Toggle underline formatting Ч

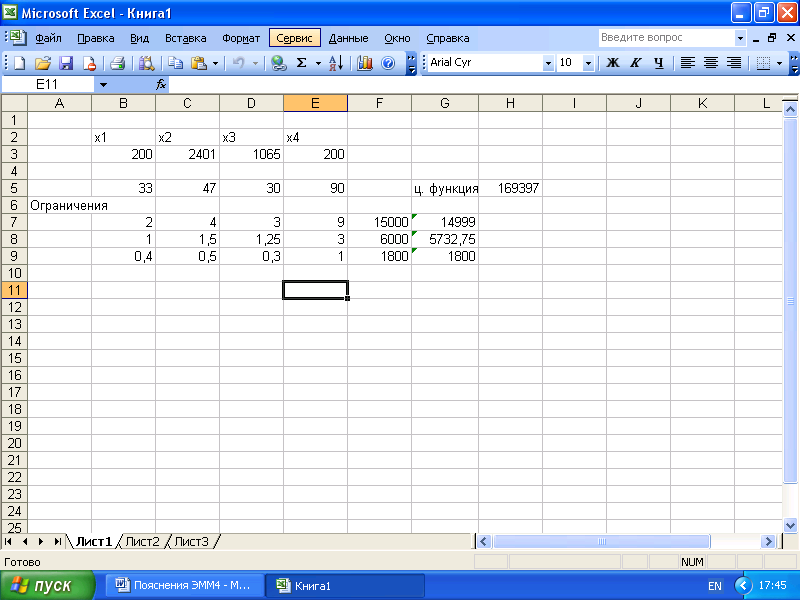tap(659, 63)
